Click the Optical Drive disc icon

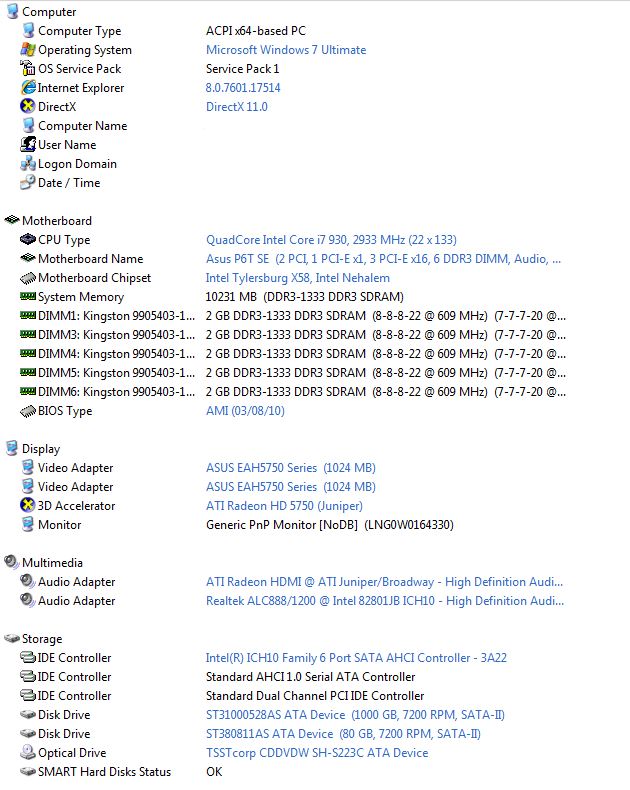(28, 752)
